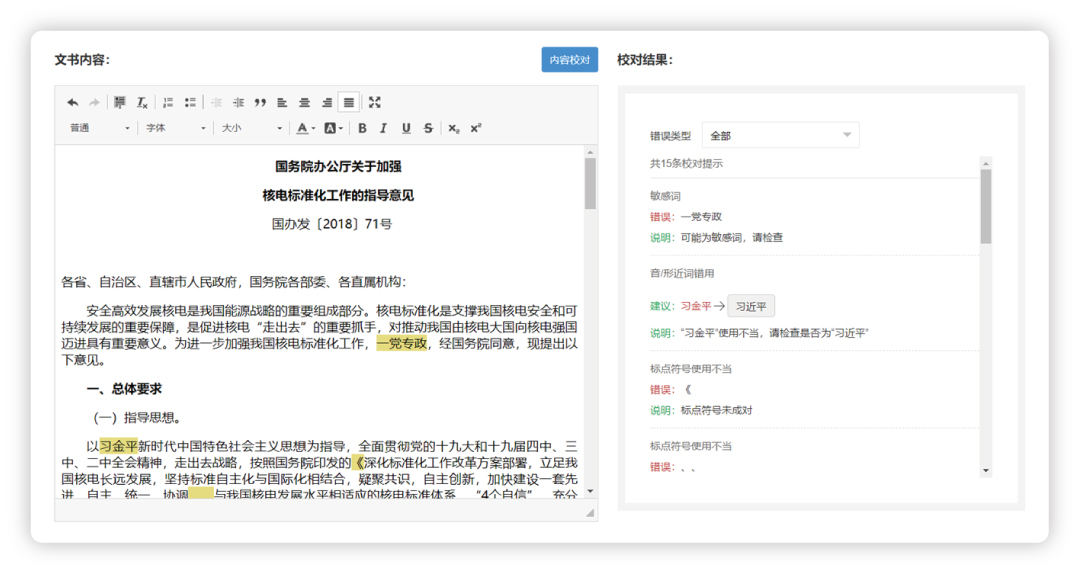
Task: Select the 敏感词 result entry heading
Action: [665, 196]
